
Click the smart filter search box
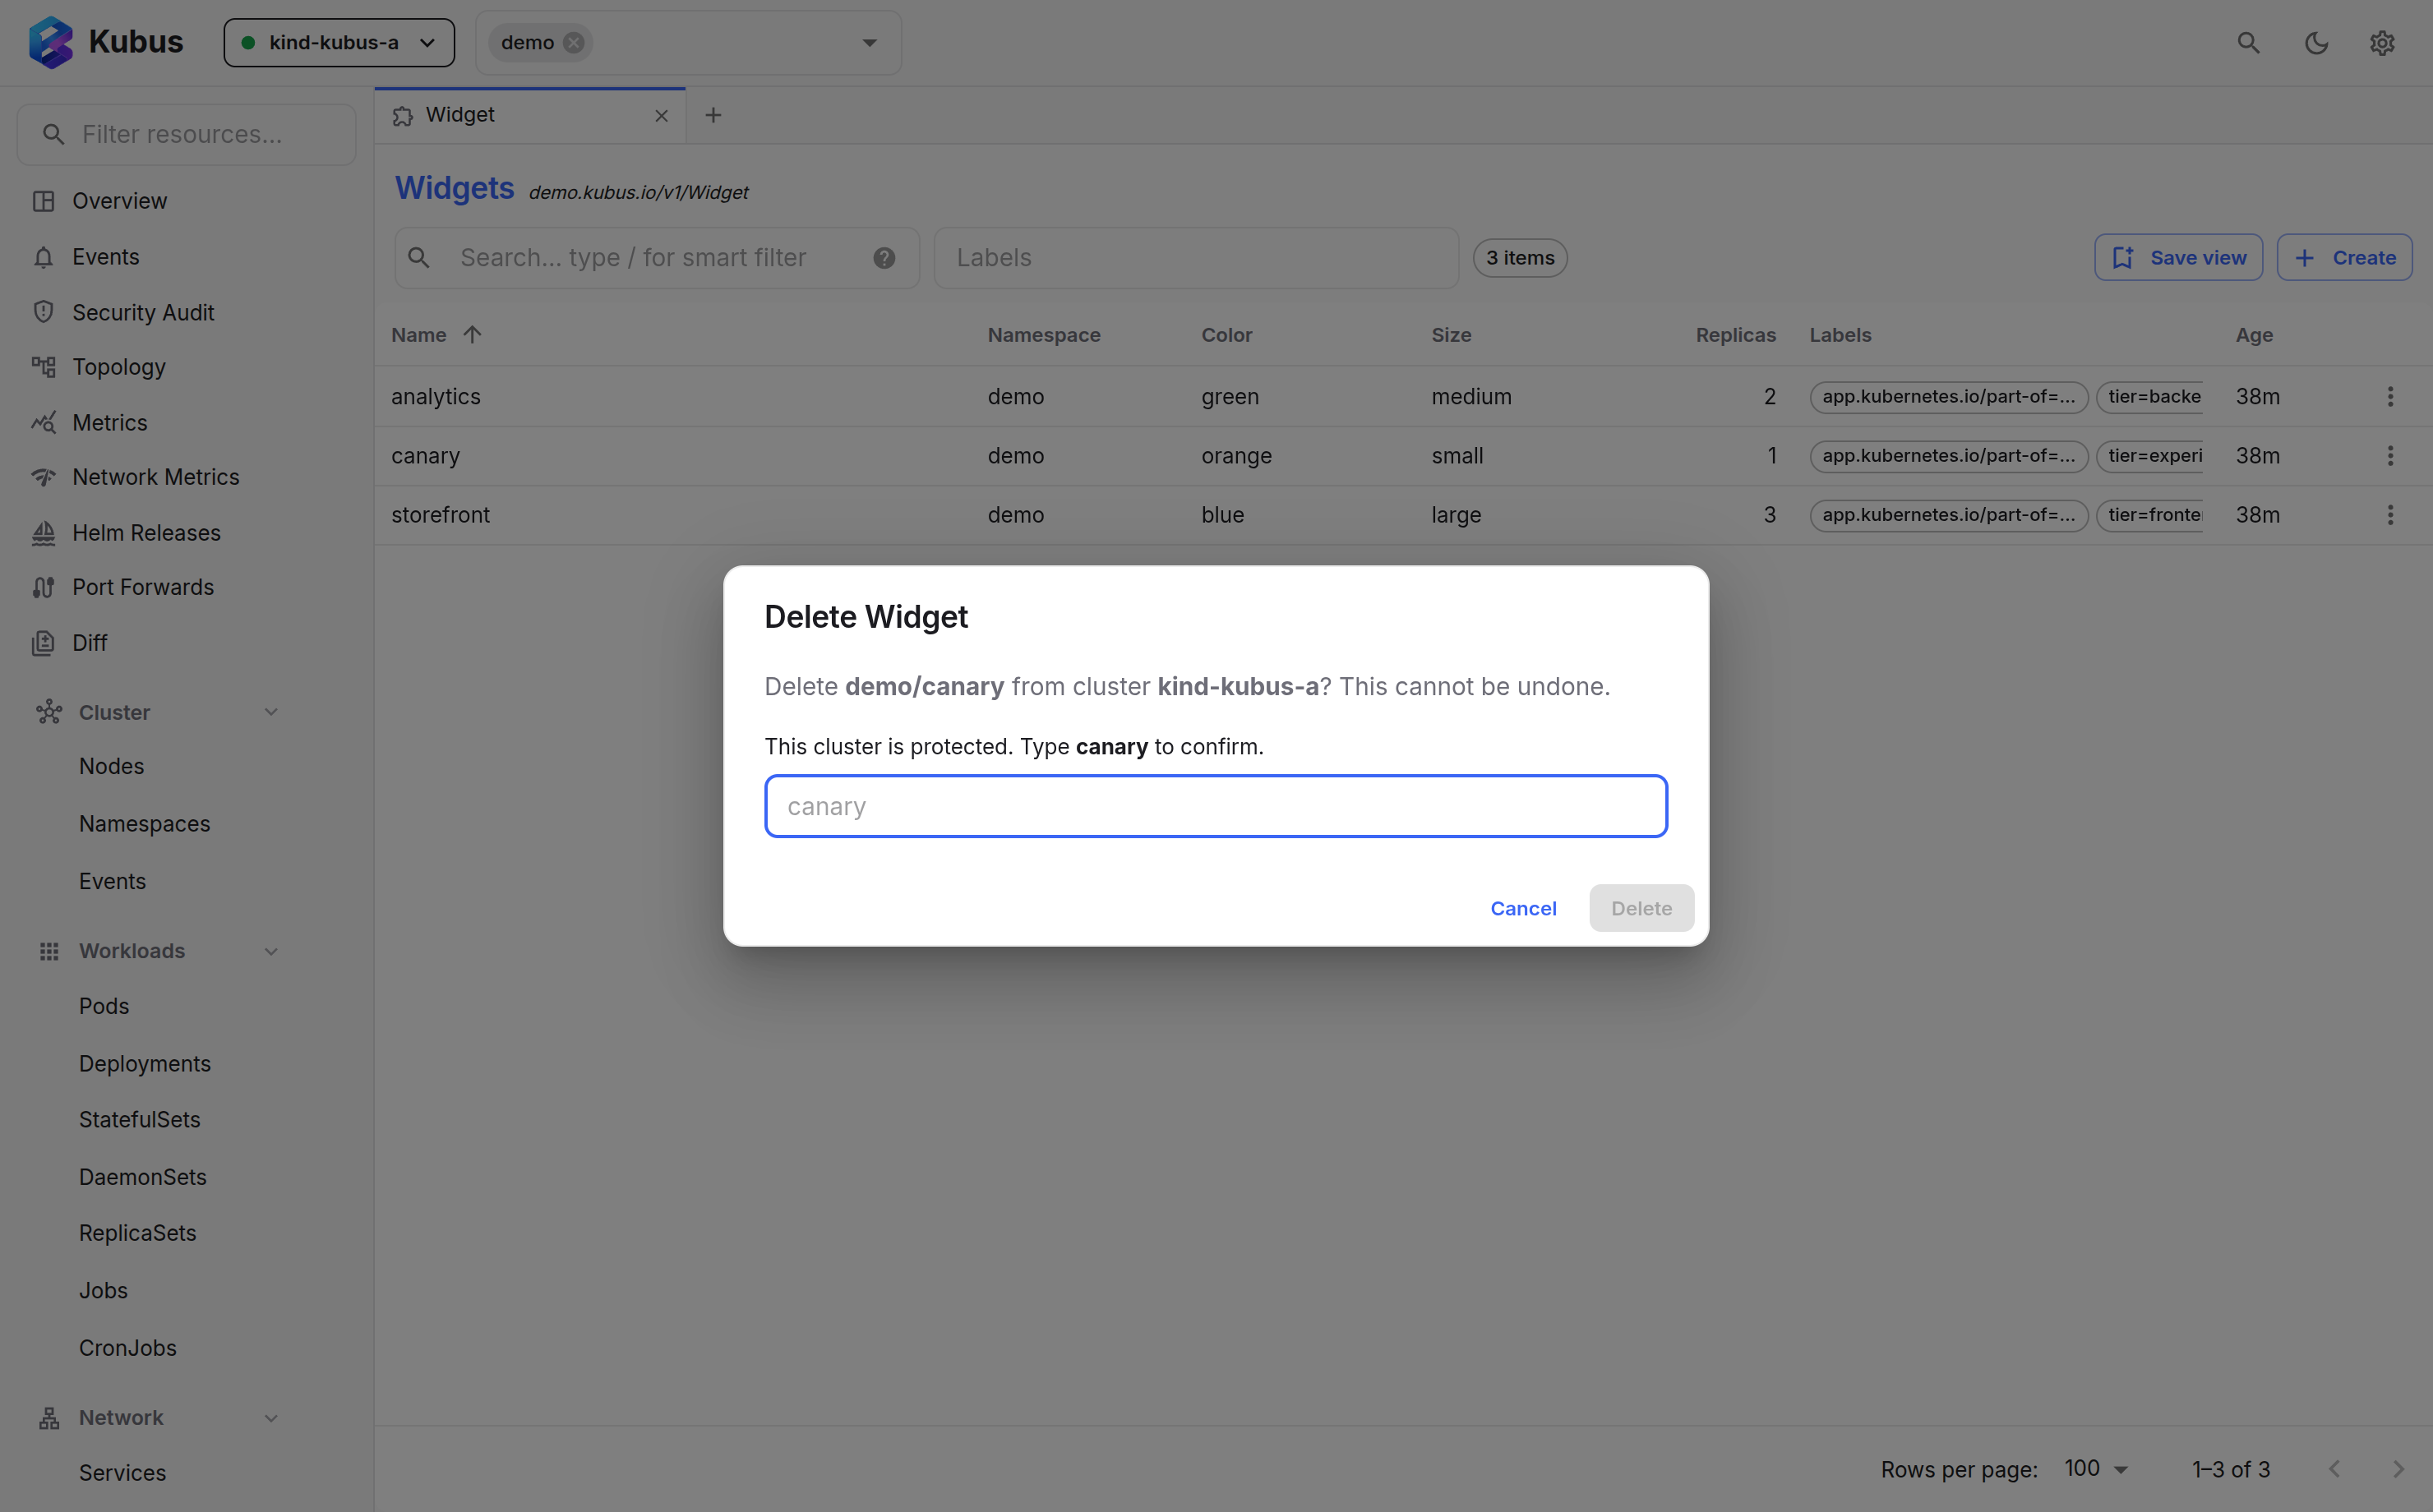coord(657,258)
